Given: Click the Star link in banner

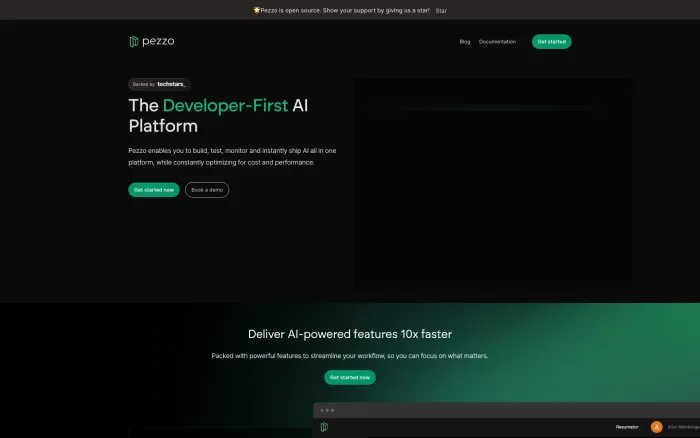Looking at the screenshot, I should pyautogui.click(x=441, y=11).
